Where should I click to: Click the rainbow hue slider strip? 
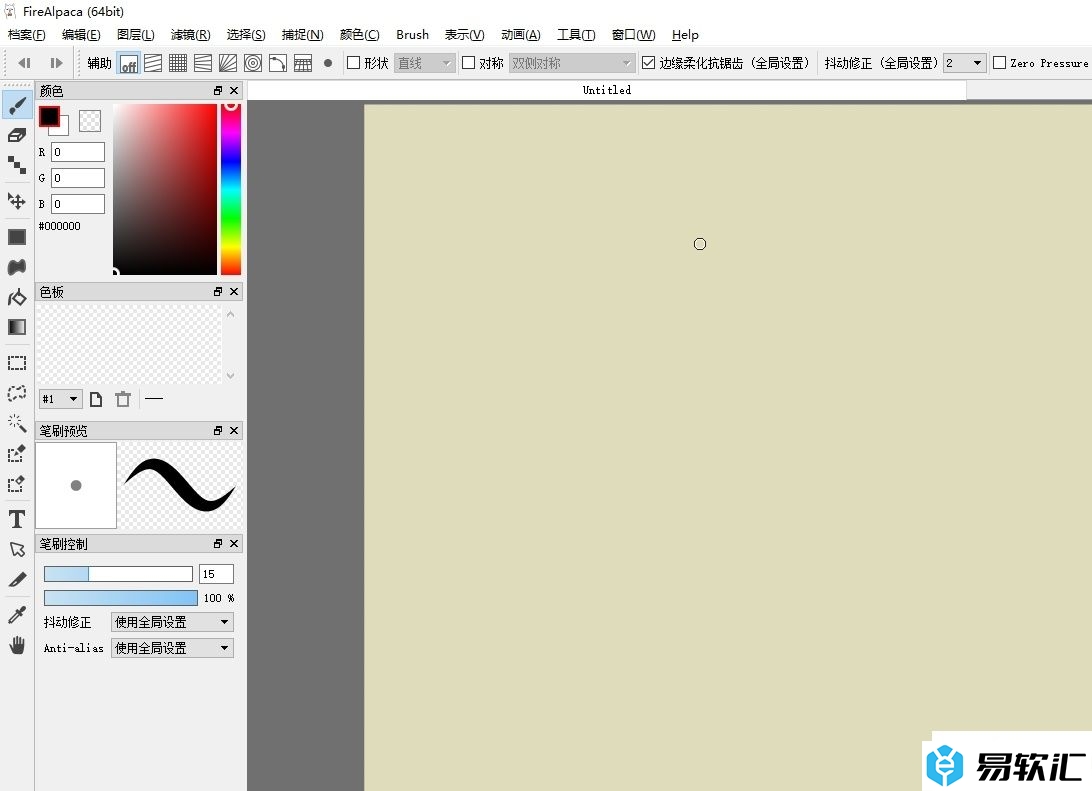pos(231,189)
